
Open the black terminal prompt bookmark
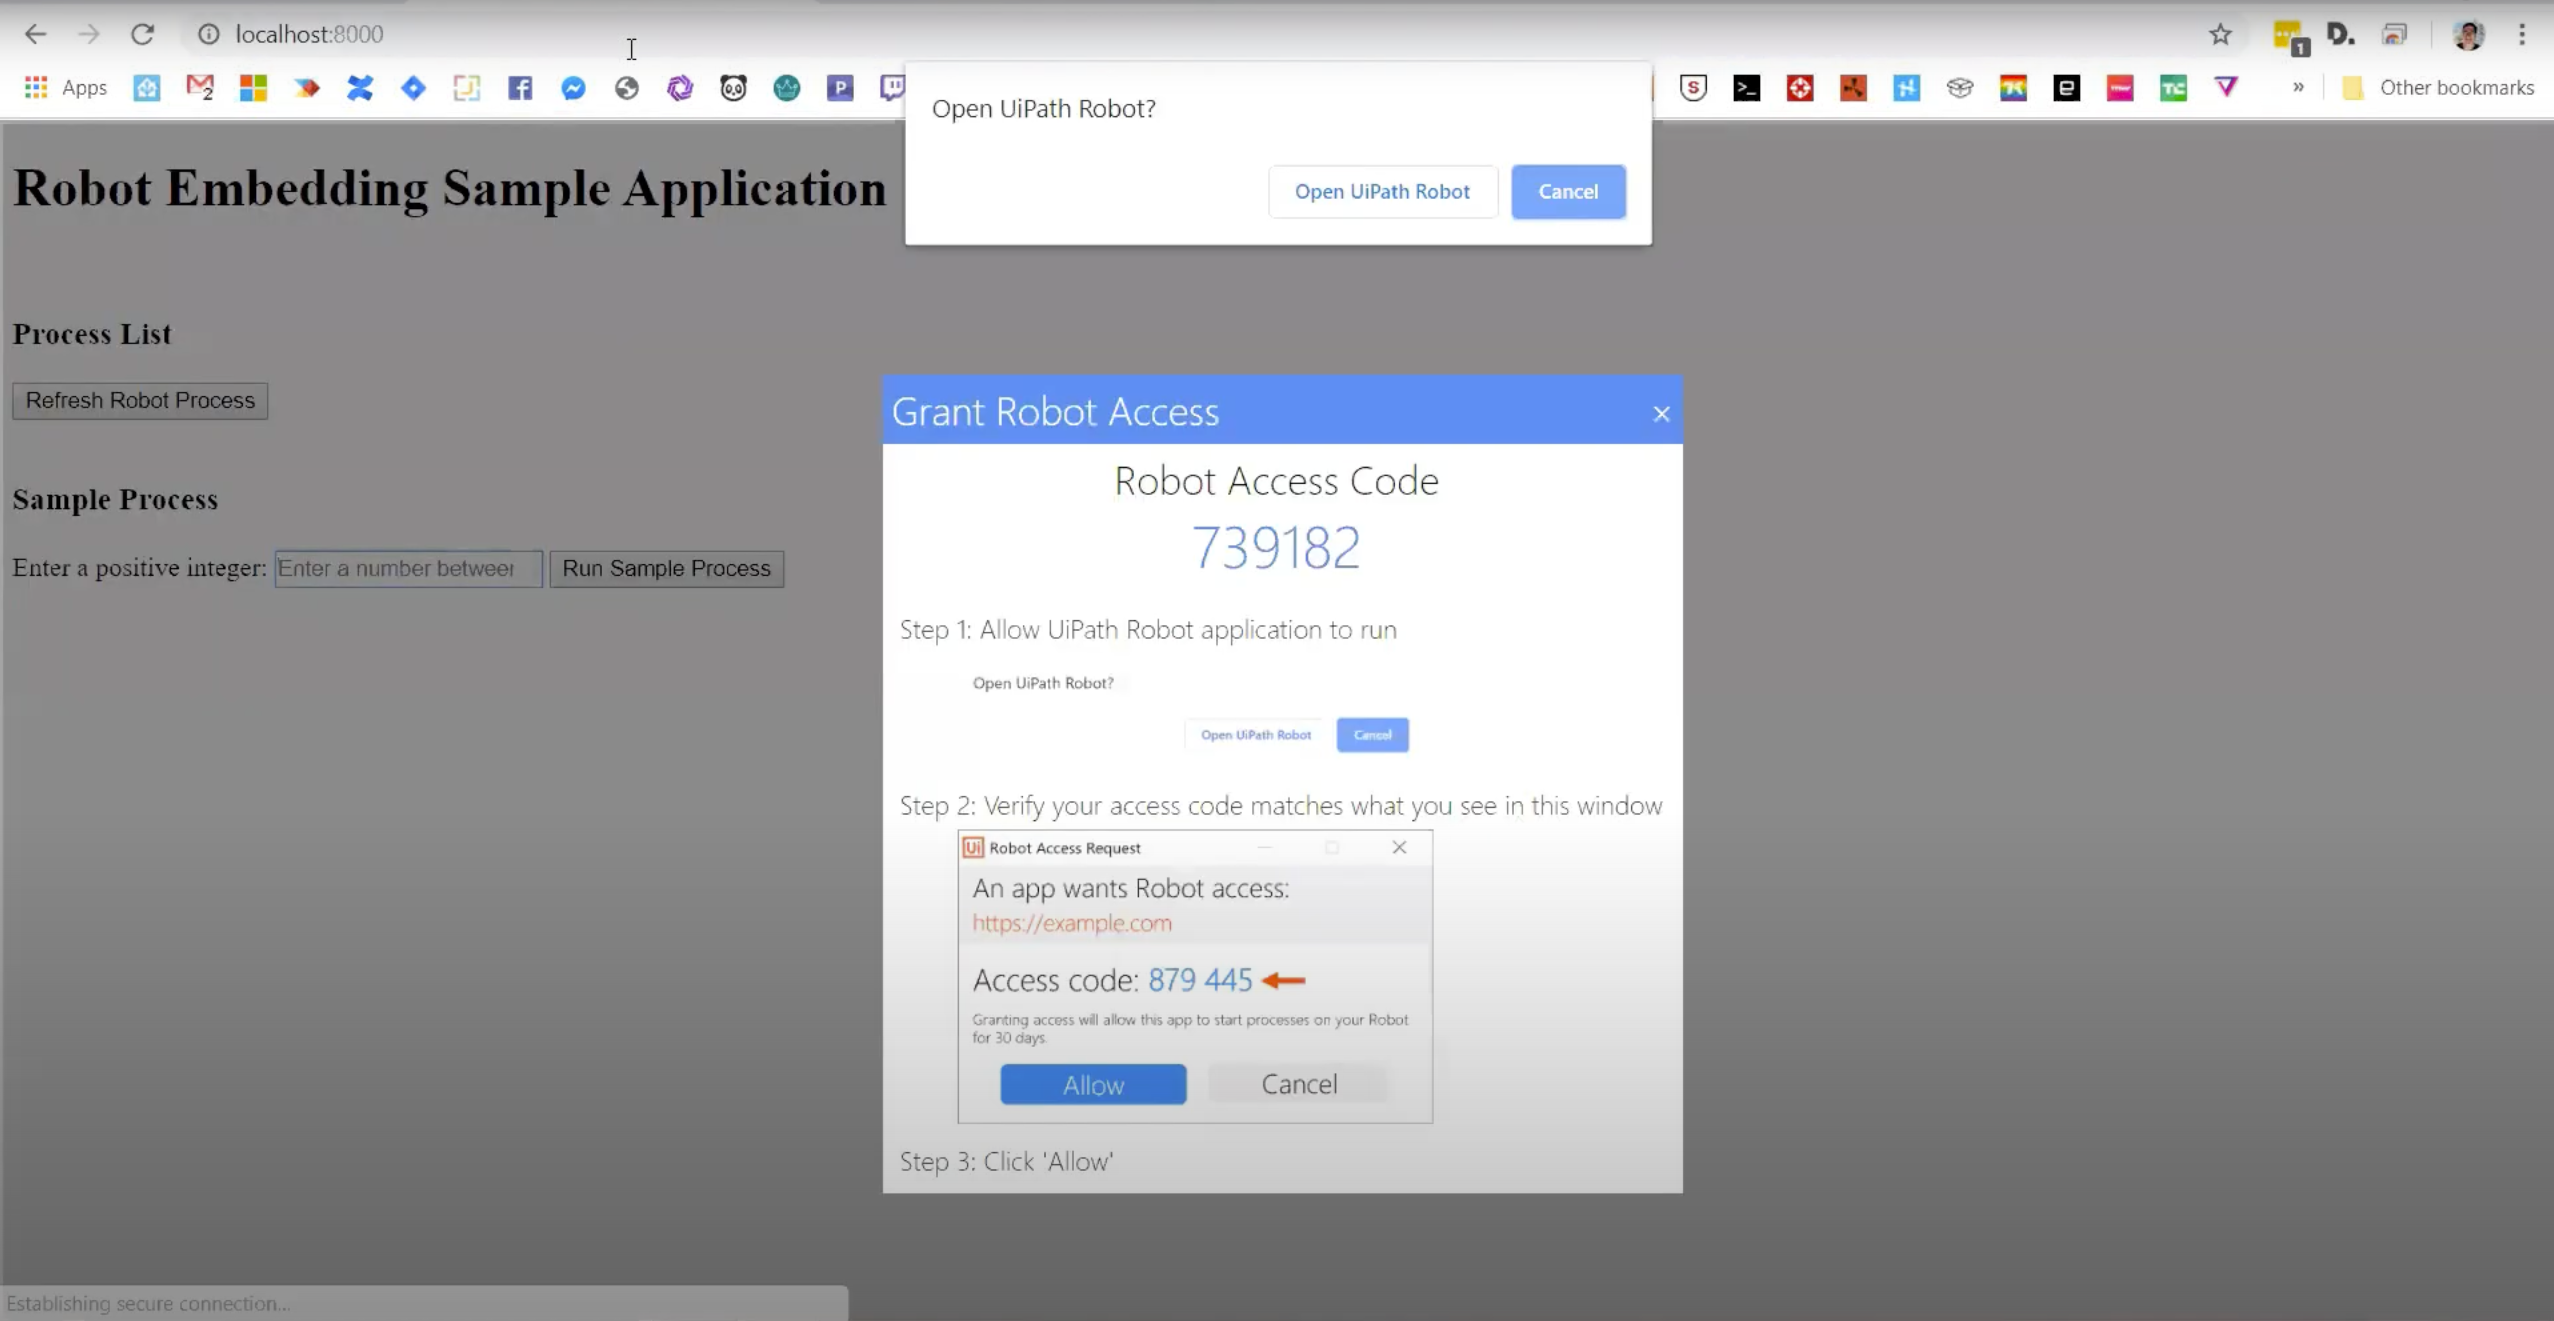pos(1747,88)
